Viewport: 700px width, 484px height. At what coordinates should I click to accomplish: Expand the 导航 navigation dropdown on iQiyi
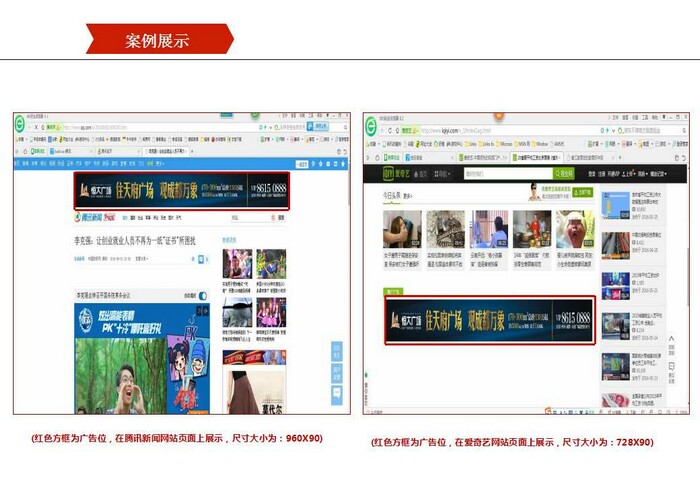443,174
